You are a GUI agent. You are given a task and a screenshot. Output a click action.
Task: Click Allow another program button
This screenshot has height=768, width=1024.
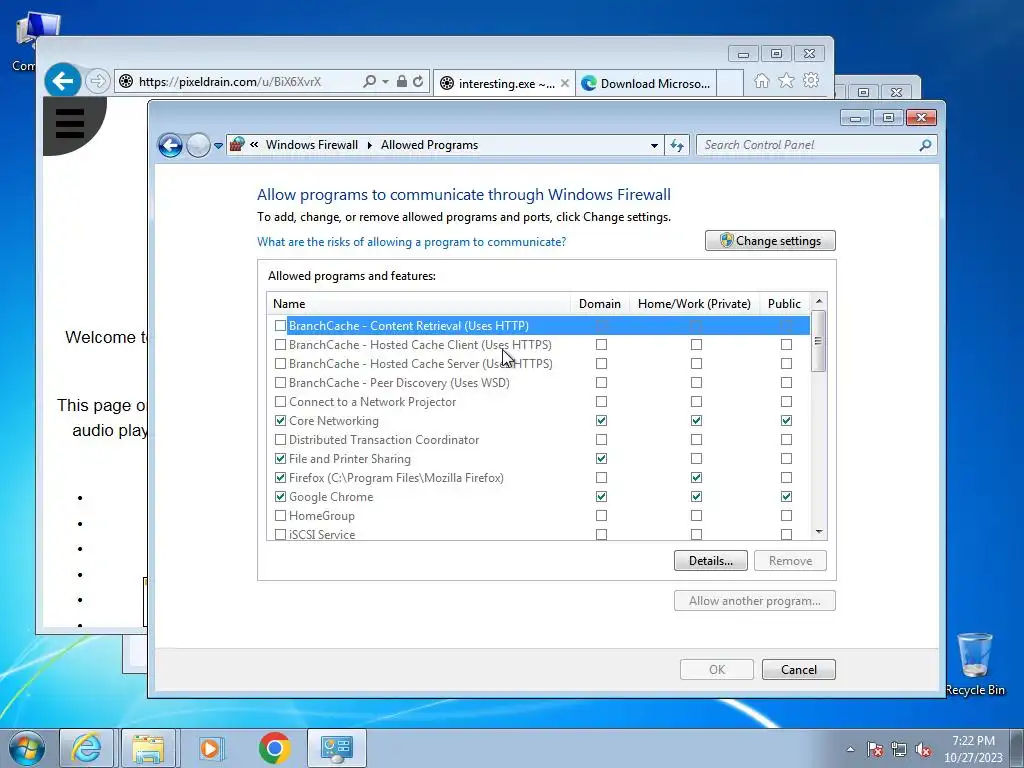point(754,601)
